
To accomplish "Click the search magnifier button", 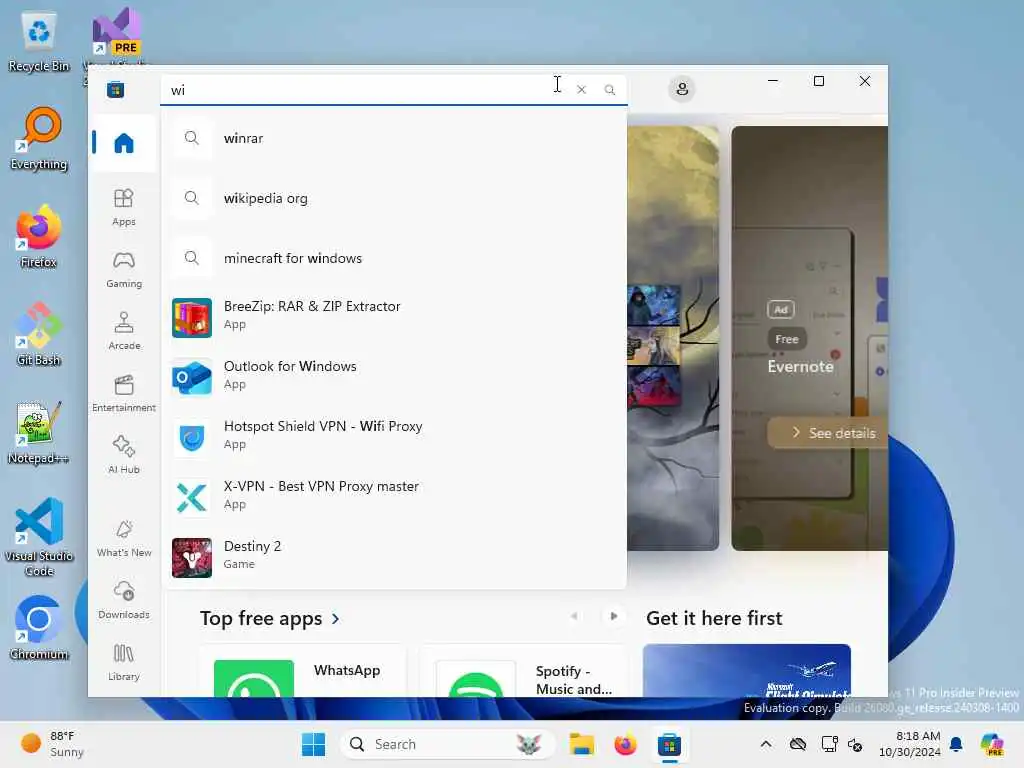I will pos(609,89).
